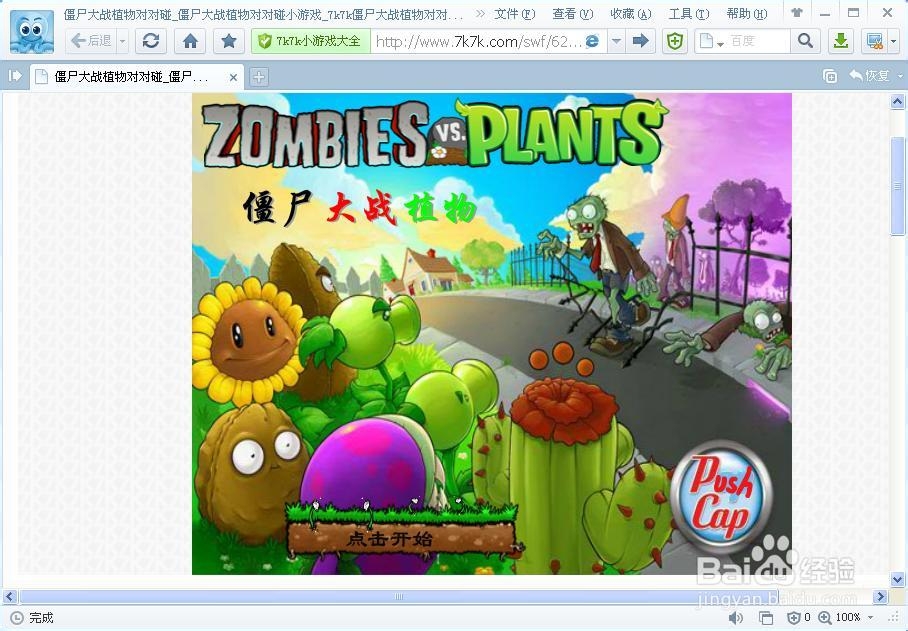The image size is (908, 631).
Task: Click the vertical scrollbar down arrow
Action: (898, 578)
